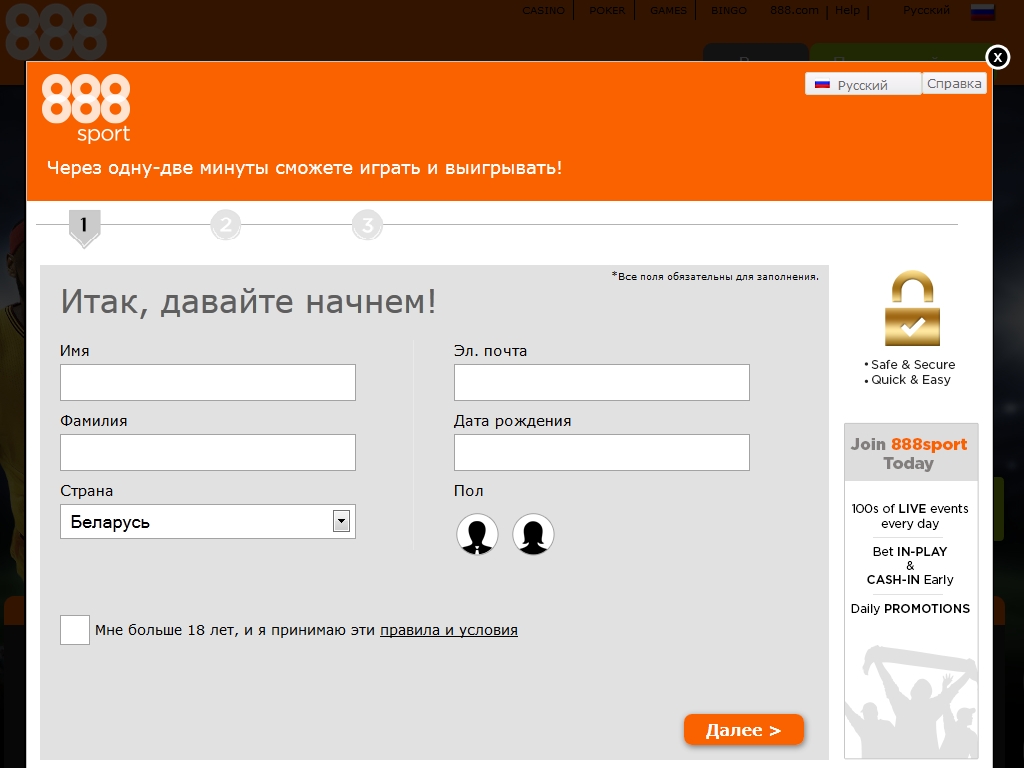Tick the over-18 terms acceptance checkbox
The image size is (1024, 768).
coord(75,630)
